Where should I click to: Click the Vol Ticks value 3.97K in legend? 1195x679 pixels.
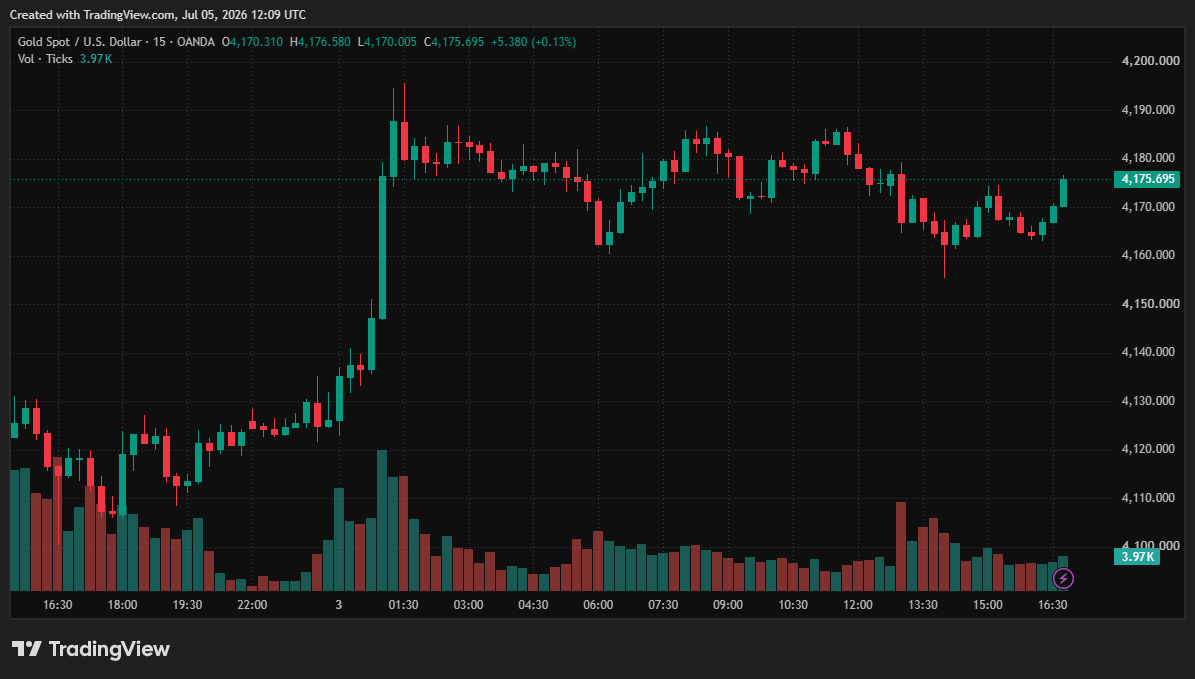pyautogui.click(x=96, y=59)
